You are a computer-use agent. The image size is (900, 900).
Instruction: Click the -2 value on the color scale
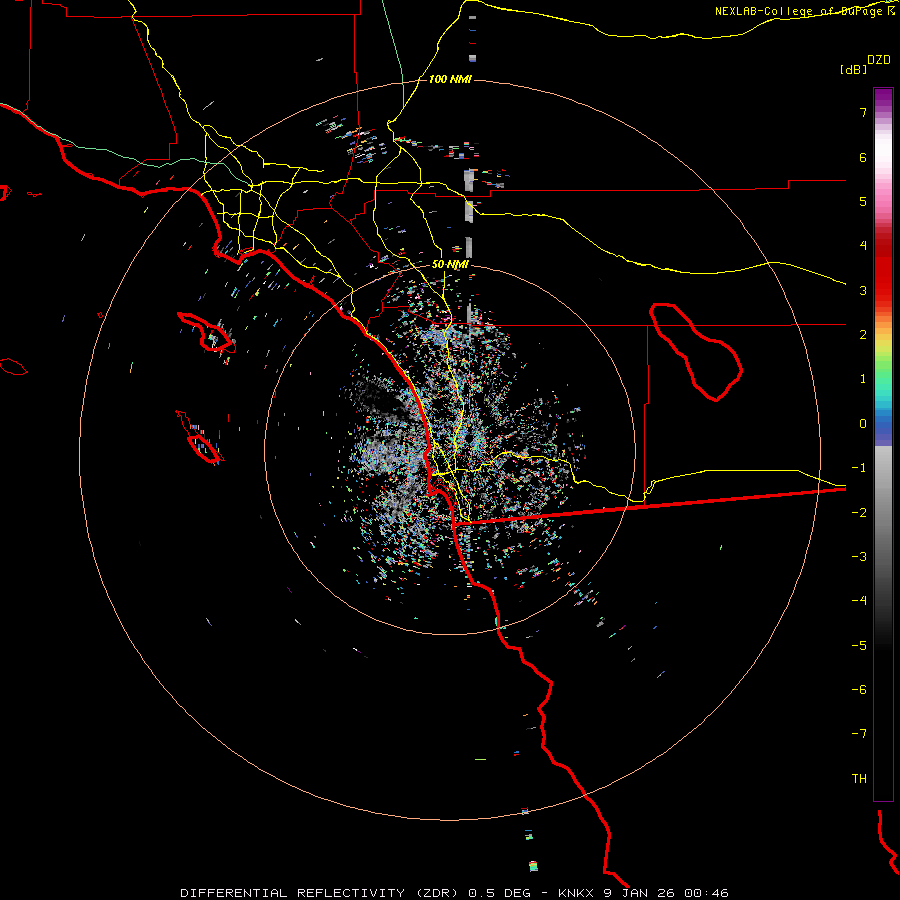(859, 512)
